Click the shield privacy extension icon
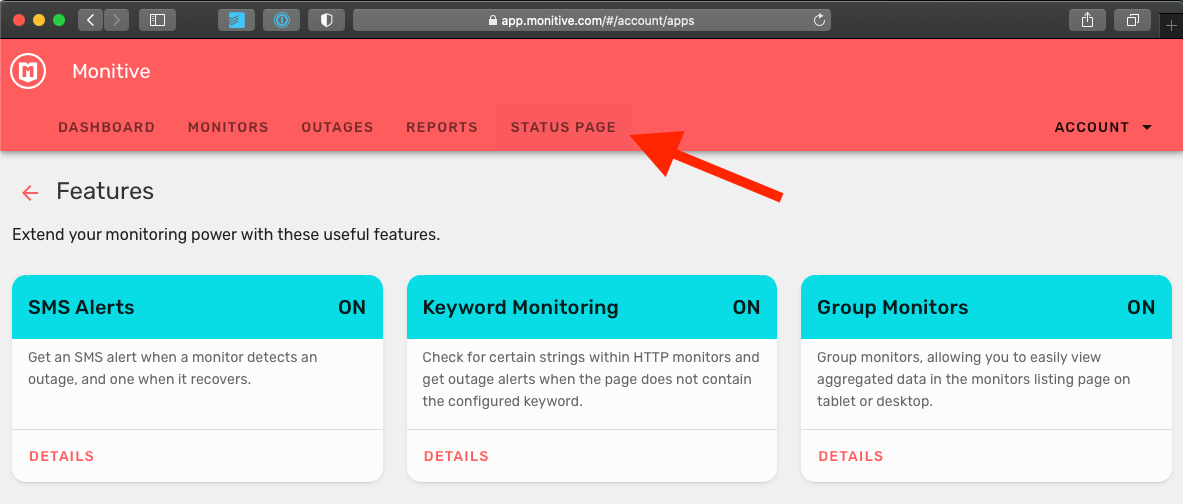 point(327,20)
